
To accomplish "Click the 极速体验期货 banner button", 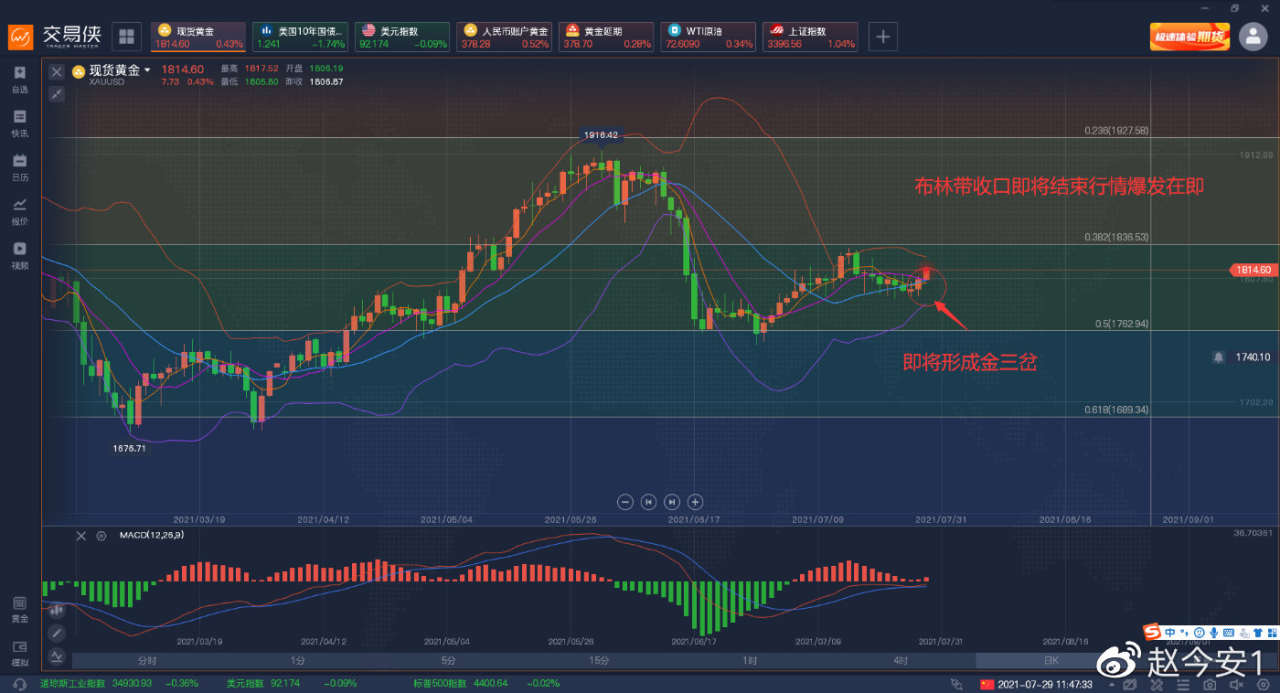I will 1190,37.
